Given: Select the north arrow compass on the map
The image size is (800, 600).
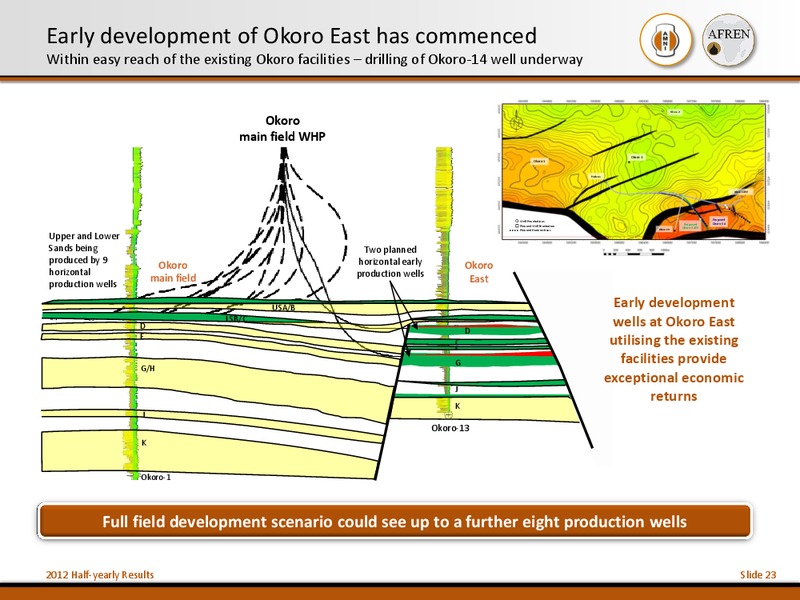Looking at the screenshot, I should pyautogui.click(x=516, y=121).
